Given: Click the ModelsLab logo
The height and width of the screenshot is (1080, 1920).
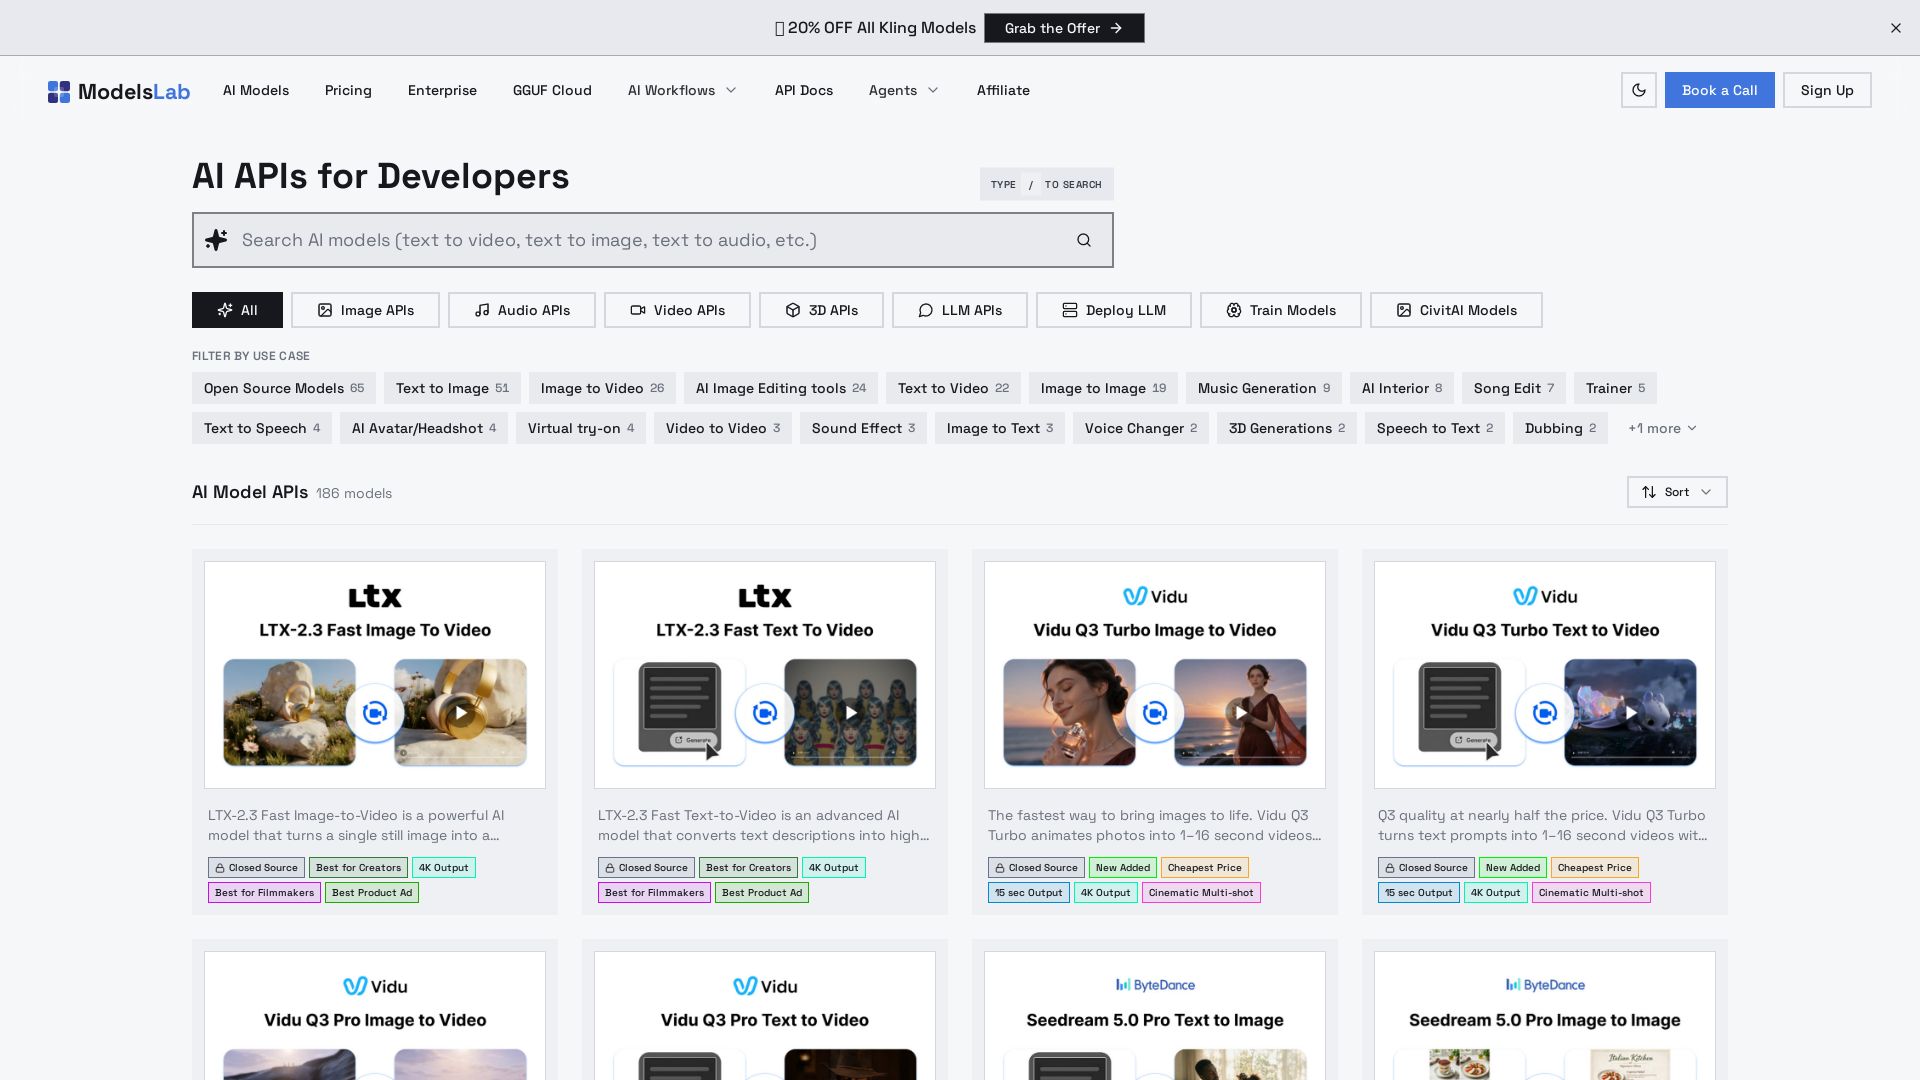Looking at the screenshot, I should click(x=118, y=91).
